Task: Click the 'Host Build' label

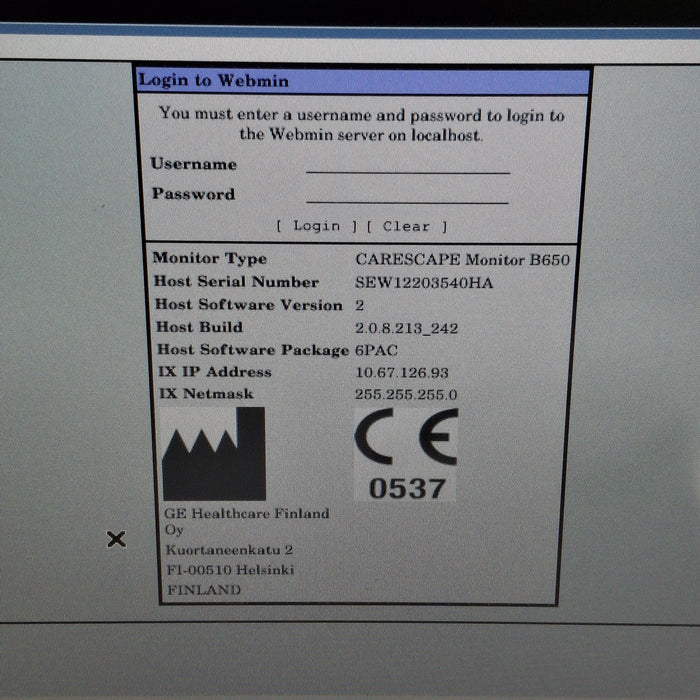Action: click(x=200, y=327)
